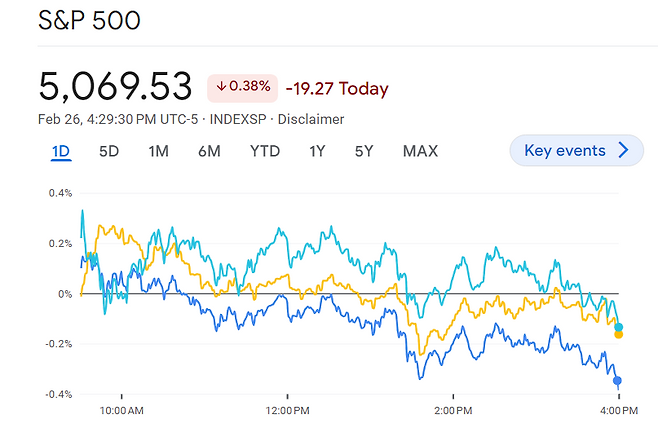Screen dimensions: 658x428
Task: Select the 1D time range tab
Action: [61, 152]
